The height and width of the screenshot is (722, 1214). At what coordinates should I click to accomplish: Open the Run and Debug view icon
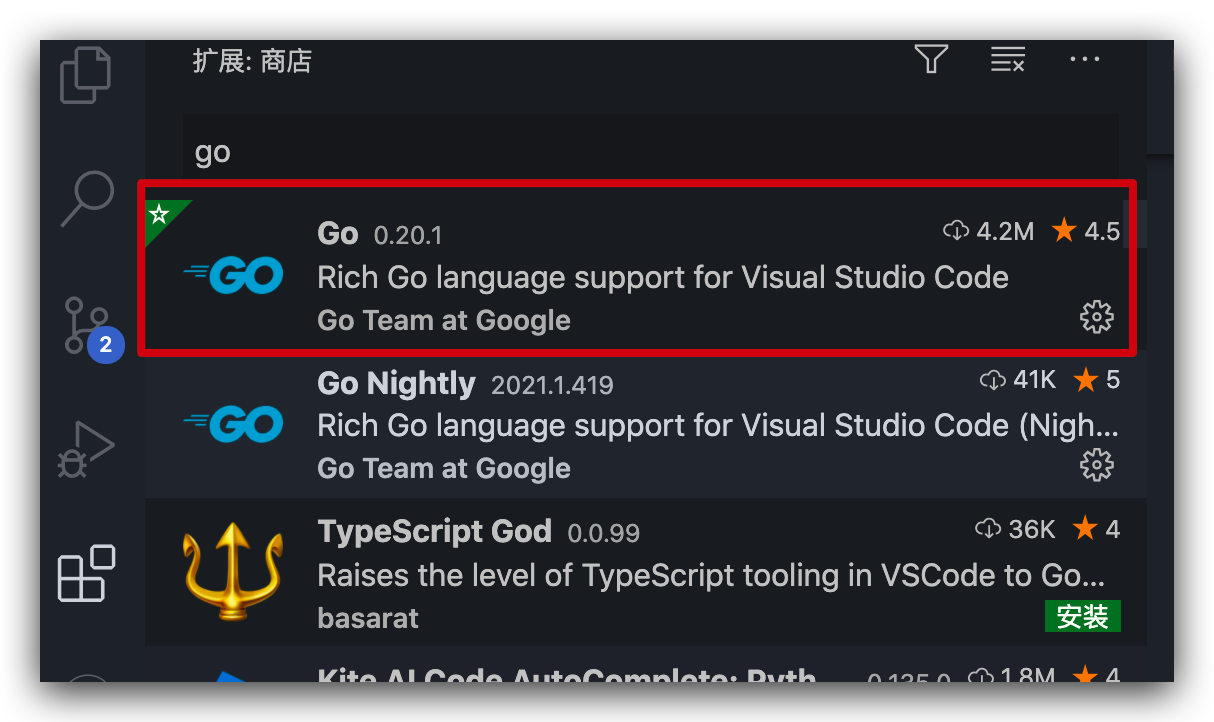point(88,449)
